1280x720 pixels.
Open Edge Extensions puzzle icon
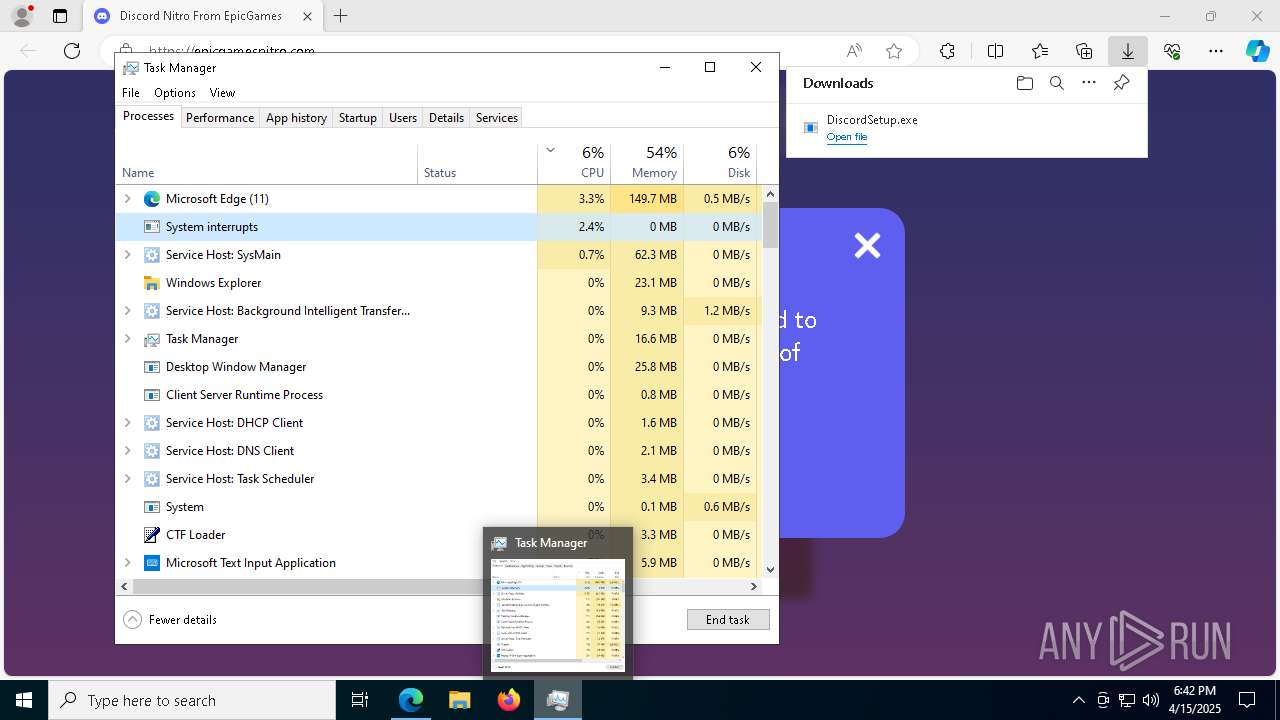coord(947,51)
